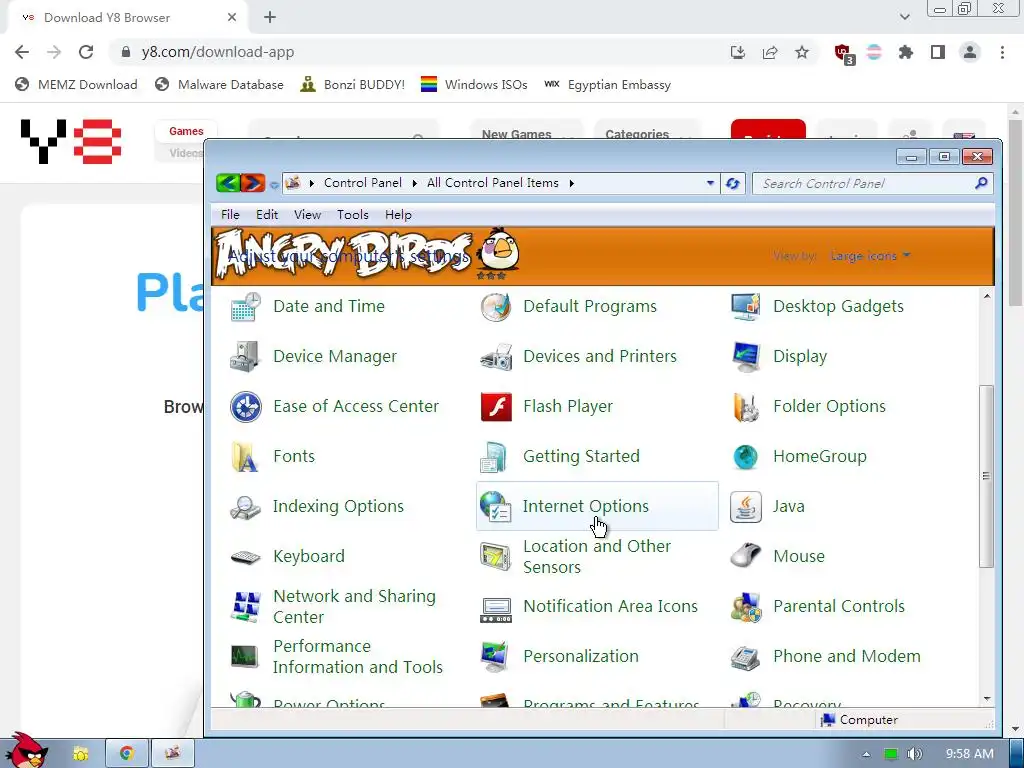Open the Fonts folder icon
The height and width of the screenshot is (768, 1024).
coord(246,456)
